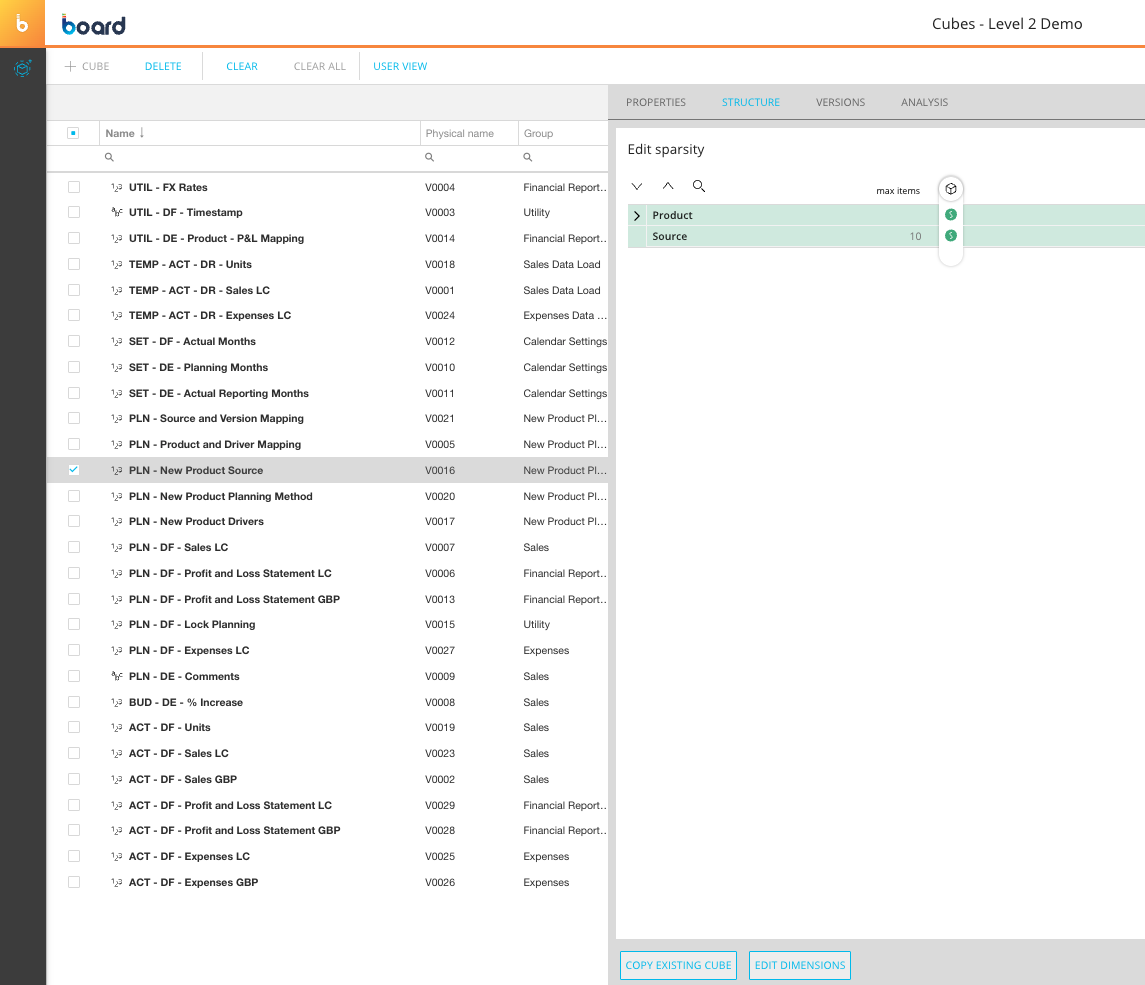Switch to the Properties tab

tap(656, 102)
